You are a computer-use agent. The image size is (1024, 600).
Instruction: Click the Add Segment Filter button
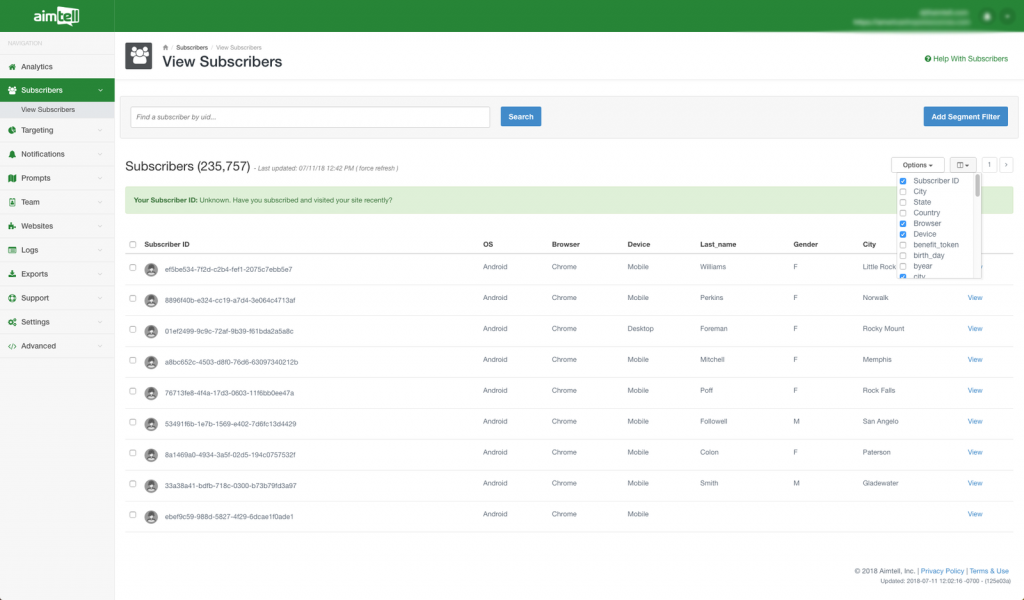965,116
